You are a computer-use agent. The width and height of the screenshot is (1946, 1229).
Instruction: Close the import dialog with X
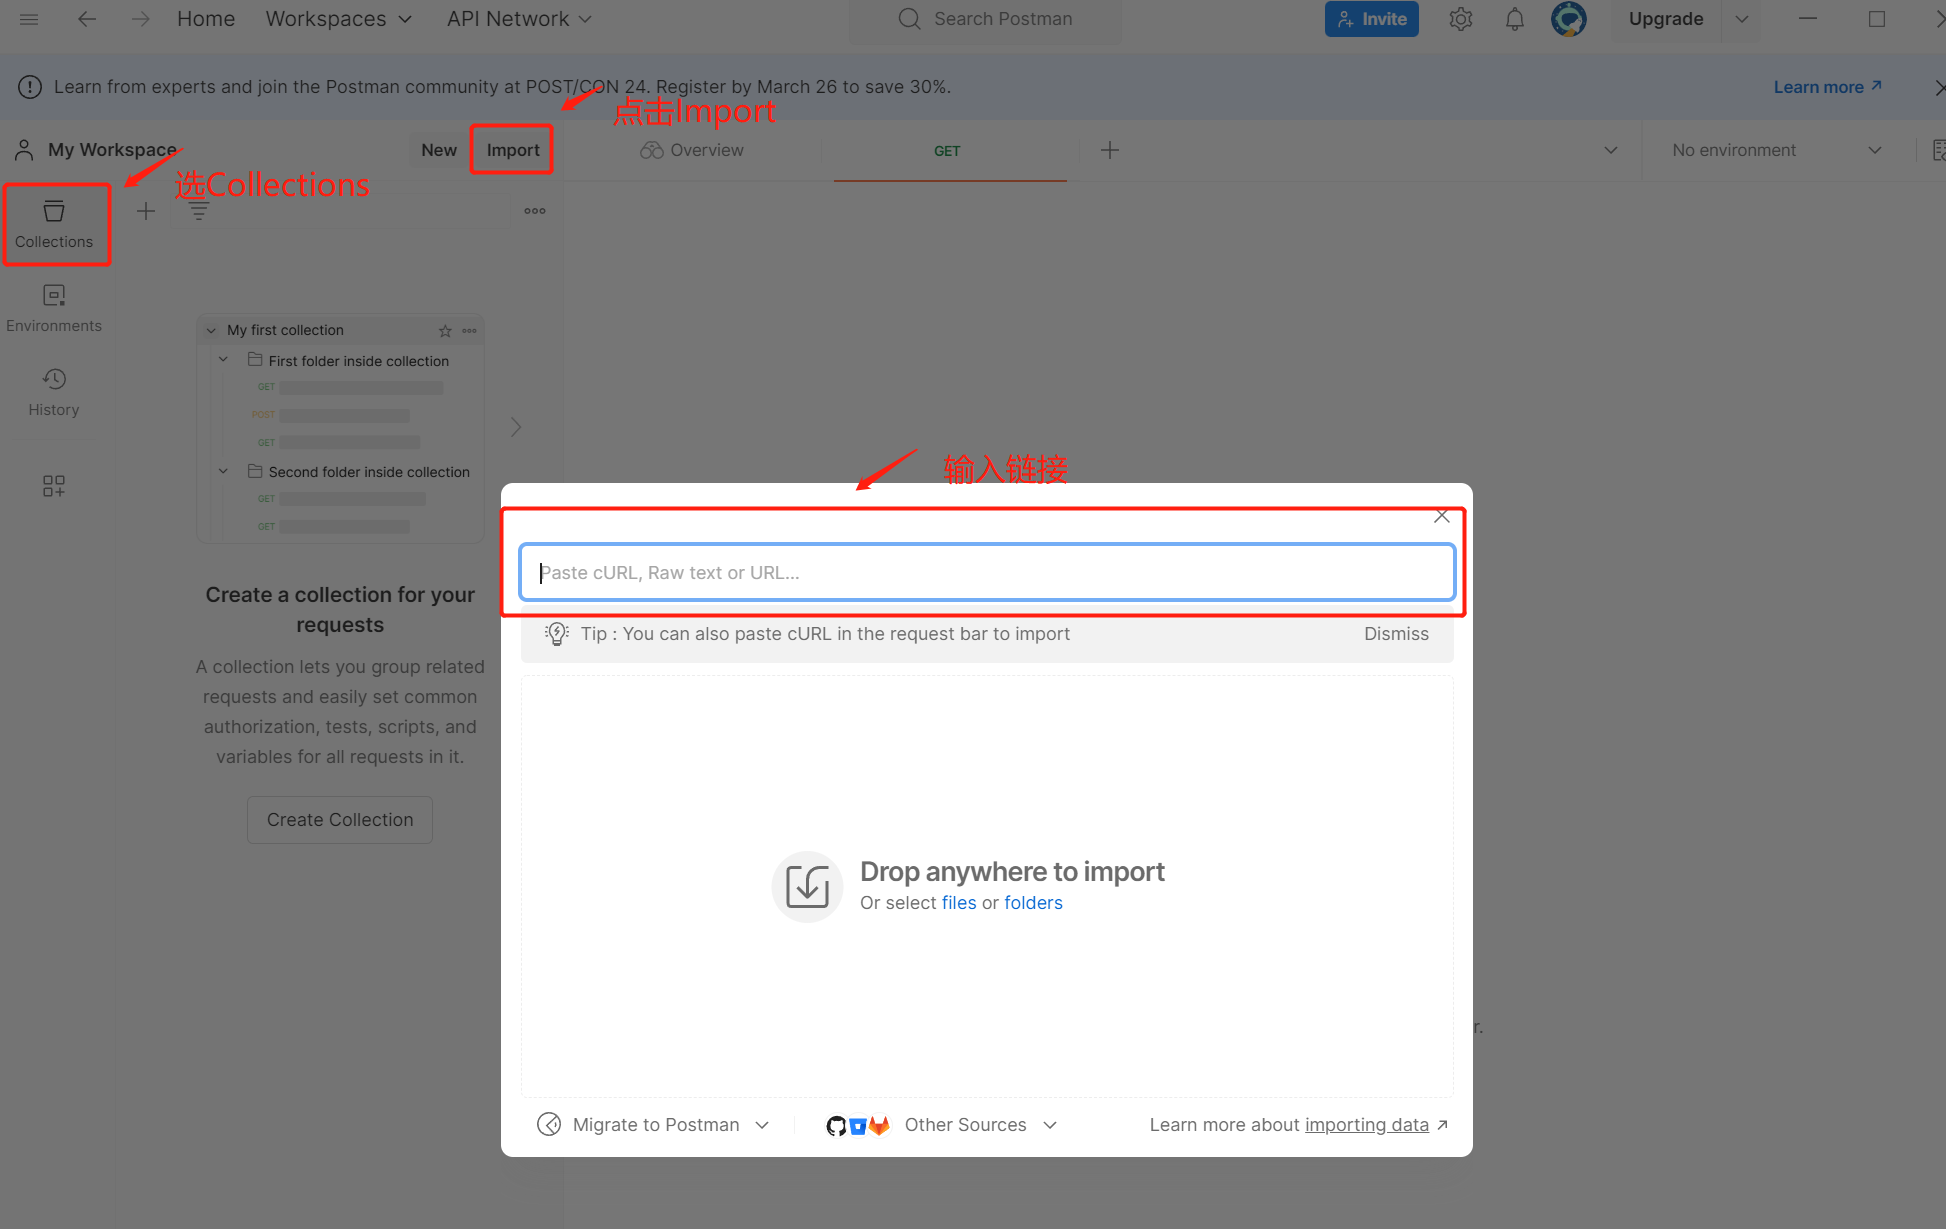1441,516
